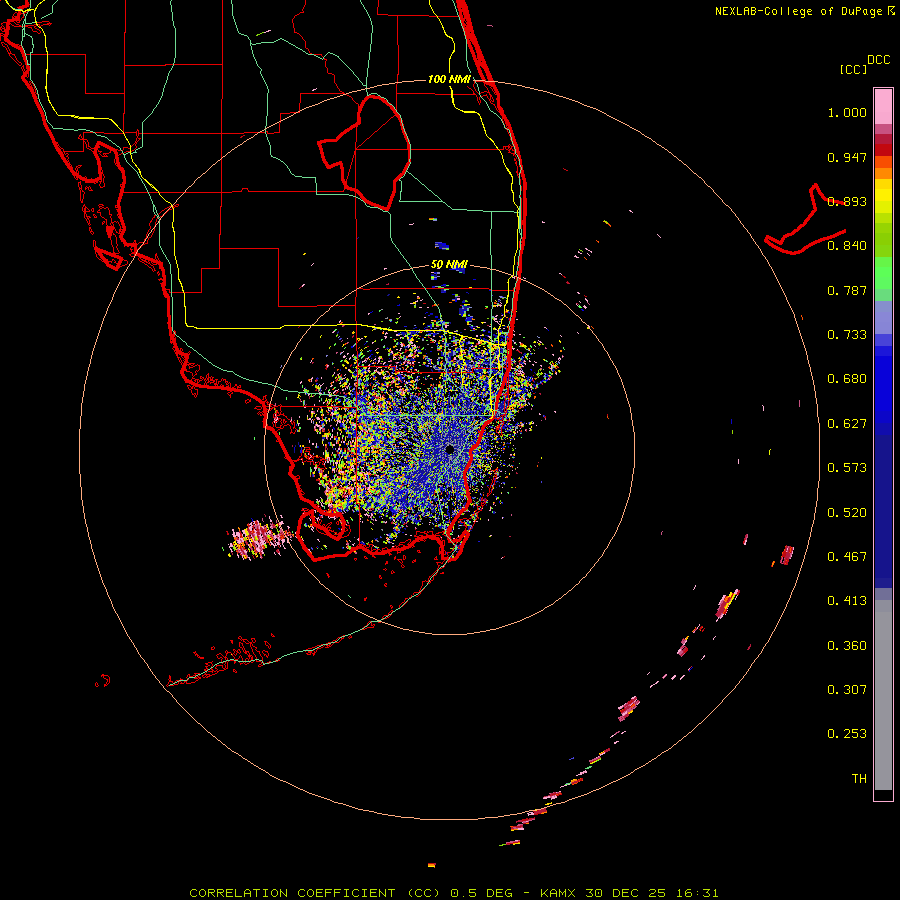This screenshot has width=900, height=900.
Task: Select the 0.360 scale value
Action: click(x=847, y=646)
